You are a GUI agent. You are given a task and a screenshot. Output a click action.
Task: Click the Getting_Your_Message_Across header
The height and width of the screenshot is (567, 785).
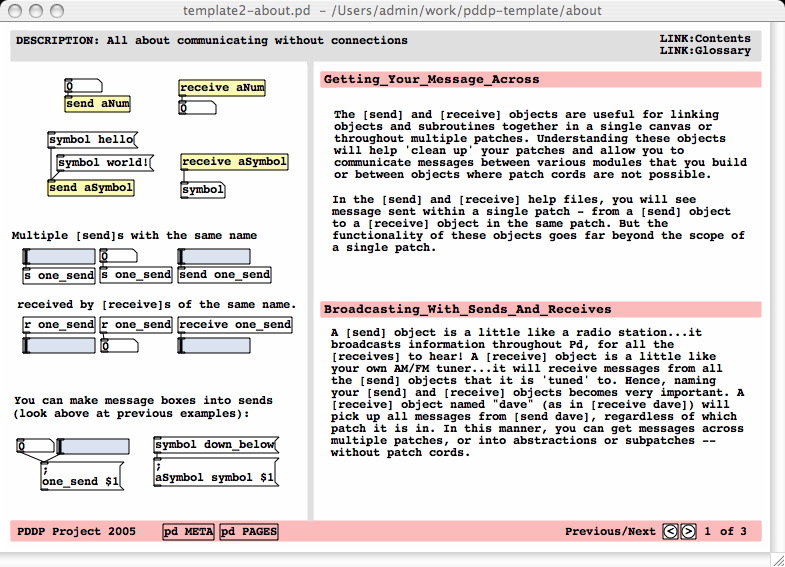click(541, 80)
